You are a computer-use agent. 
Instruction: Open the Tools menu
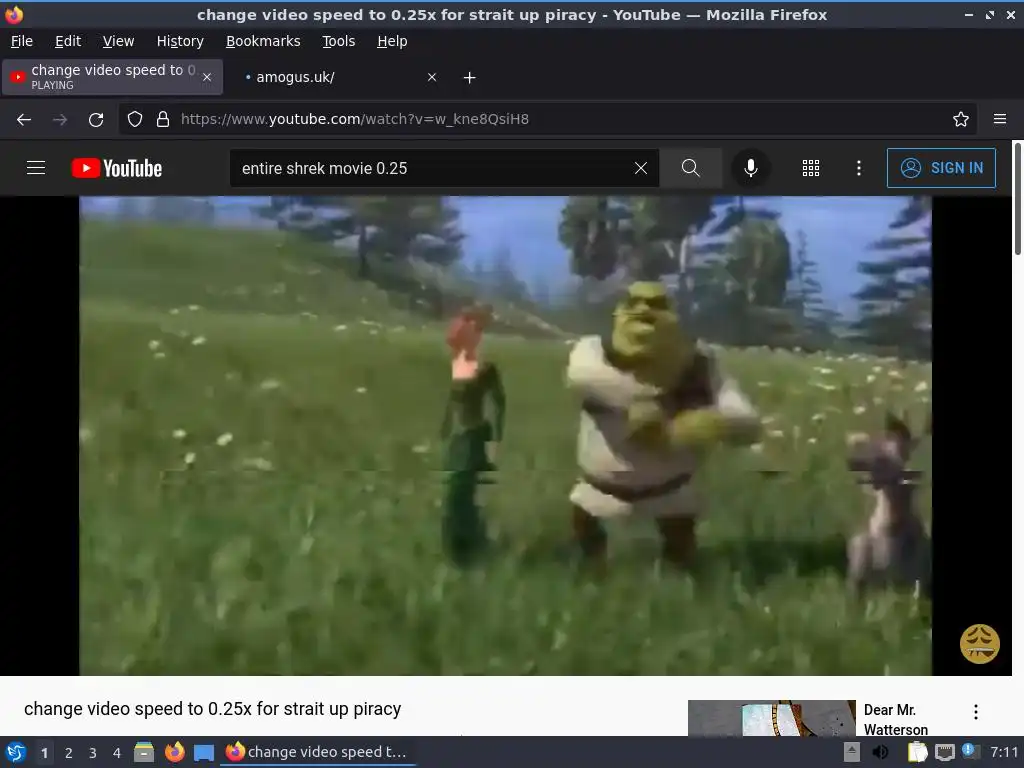(x=338, y=41)
